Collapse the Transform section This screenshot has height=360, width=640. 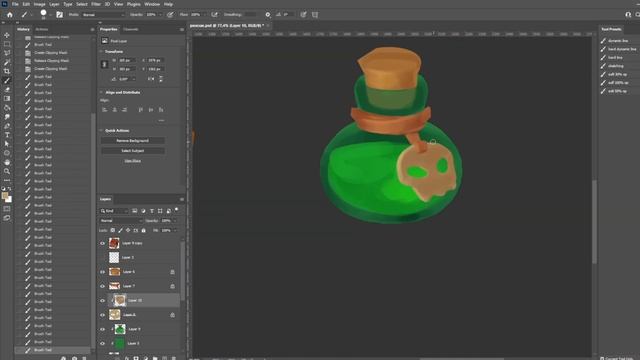point(101,52)
